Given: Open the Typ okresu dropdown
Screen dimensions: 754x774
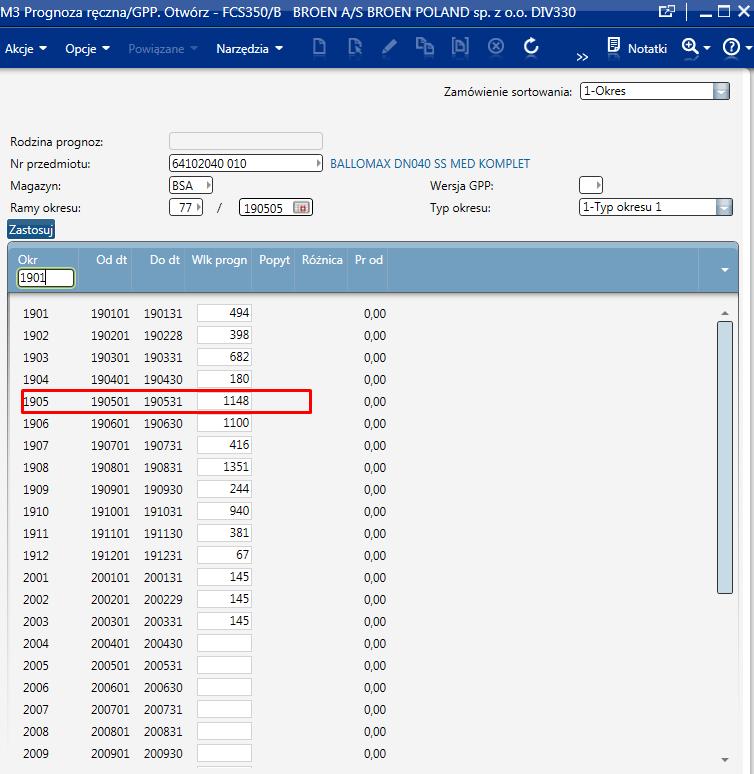Looking at the screenshot, I should (x=724, y=207).
